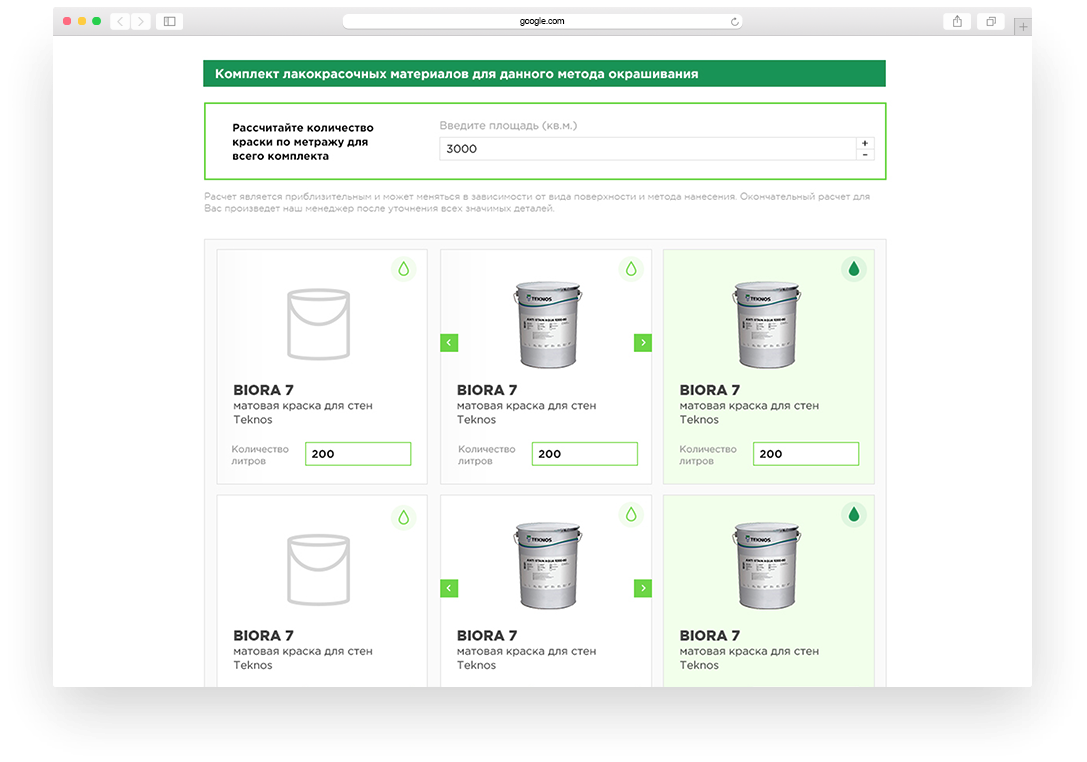The width and height of the screenshot is (1087, 762).
Task: Open BIORA 7 title on the bottom-row middle card
Action: pyautogui.click(x=487, y=636)
